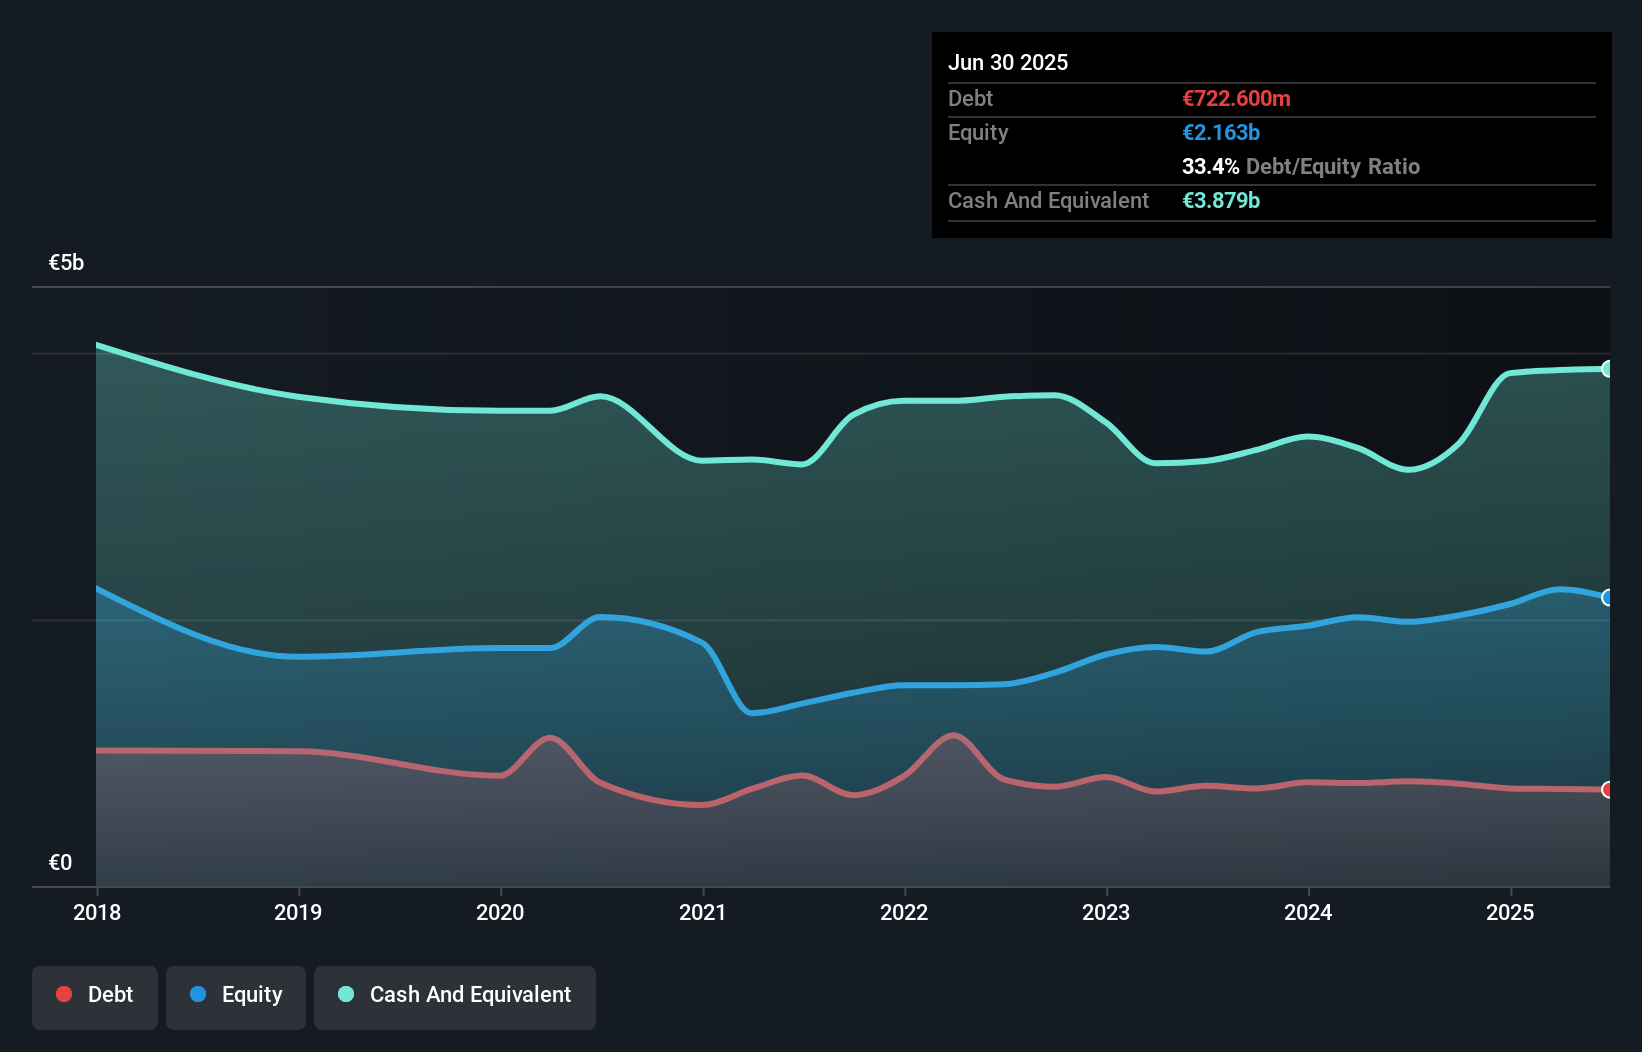Click the €722.600m Debt value in tooltip
The height and width of the screenshot is (1052, 1642).
click(x=1236, y=98)
